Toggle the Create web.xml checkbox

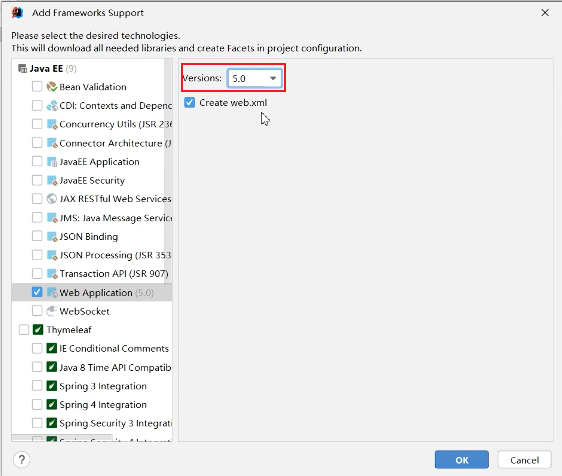point(189,103)
